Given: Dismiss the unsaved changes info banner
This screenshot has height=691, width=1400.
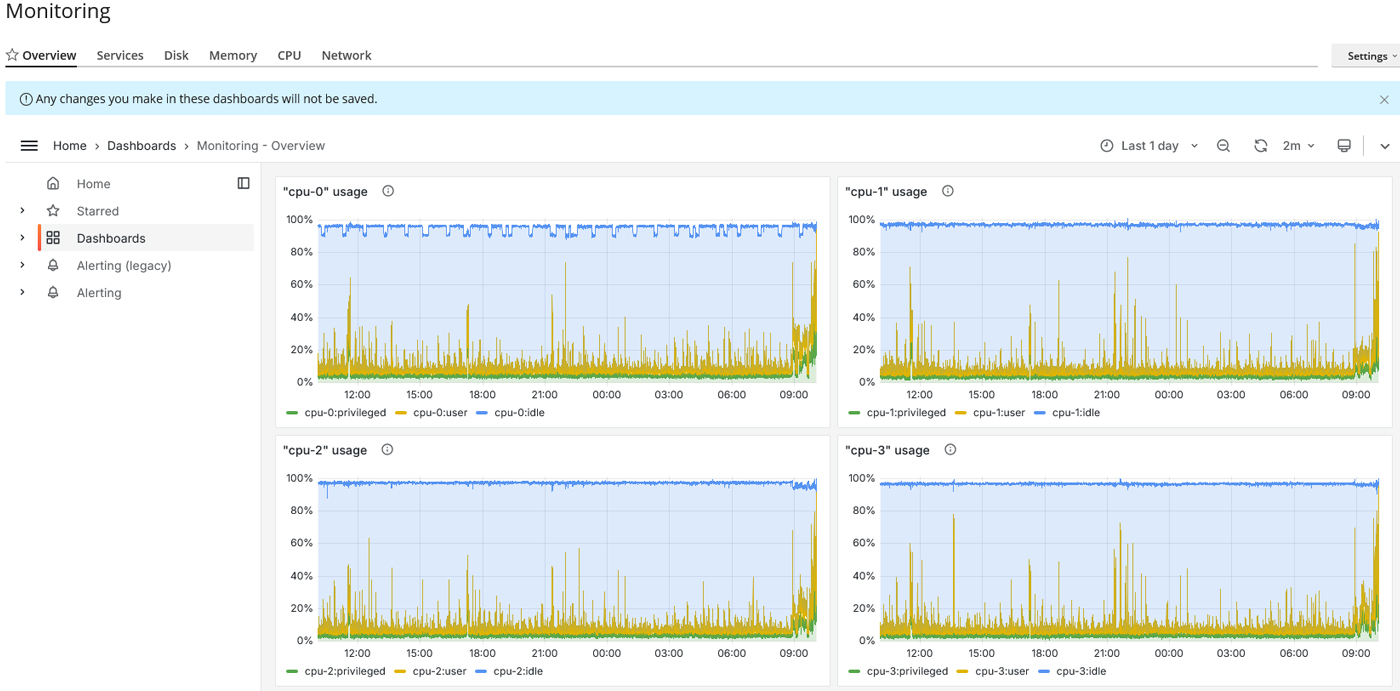Looking at the screenshot, I should [x=1384, y=100].
